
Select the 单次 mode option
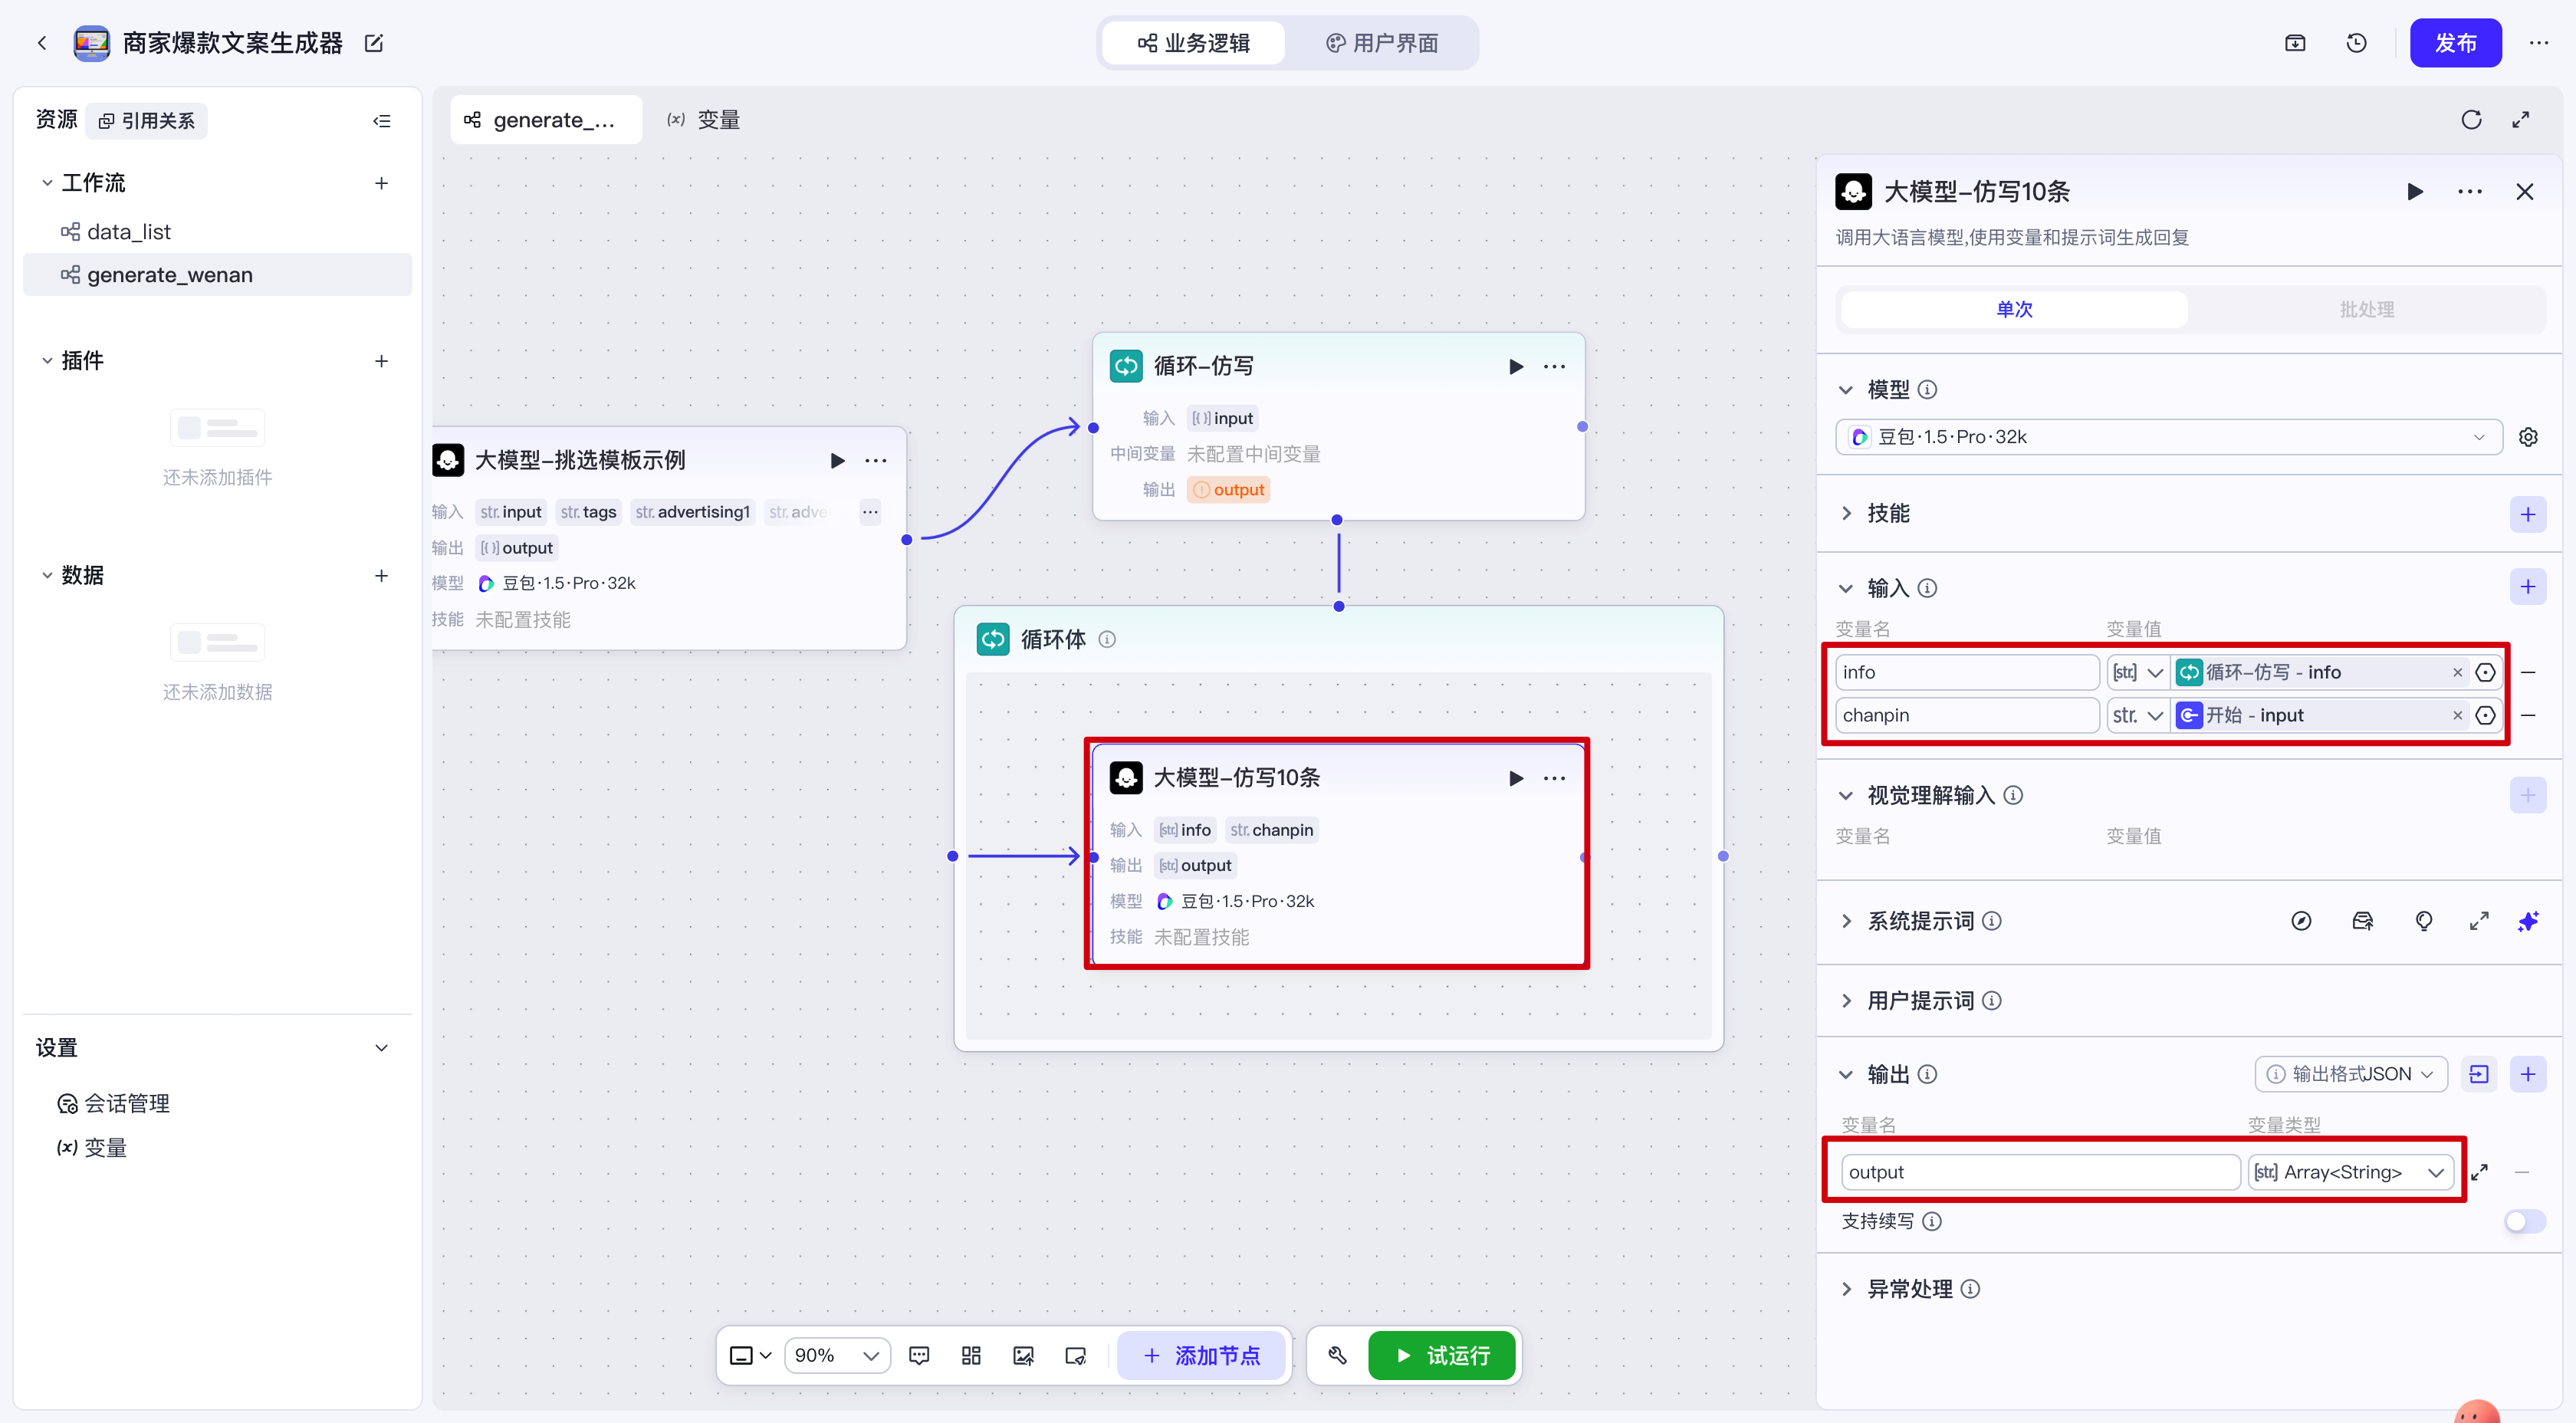click(x=2014, y=309)
